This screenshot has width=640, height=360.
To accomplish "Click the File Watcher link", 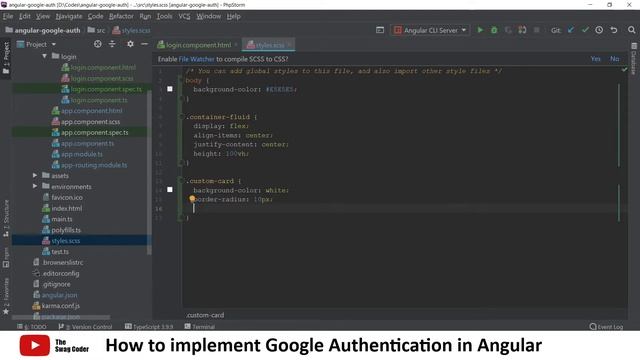I will tap(196, 59).
